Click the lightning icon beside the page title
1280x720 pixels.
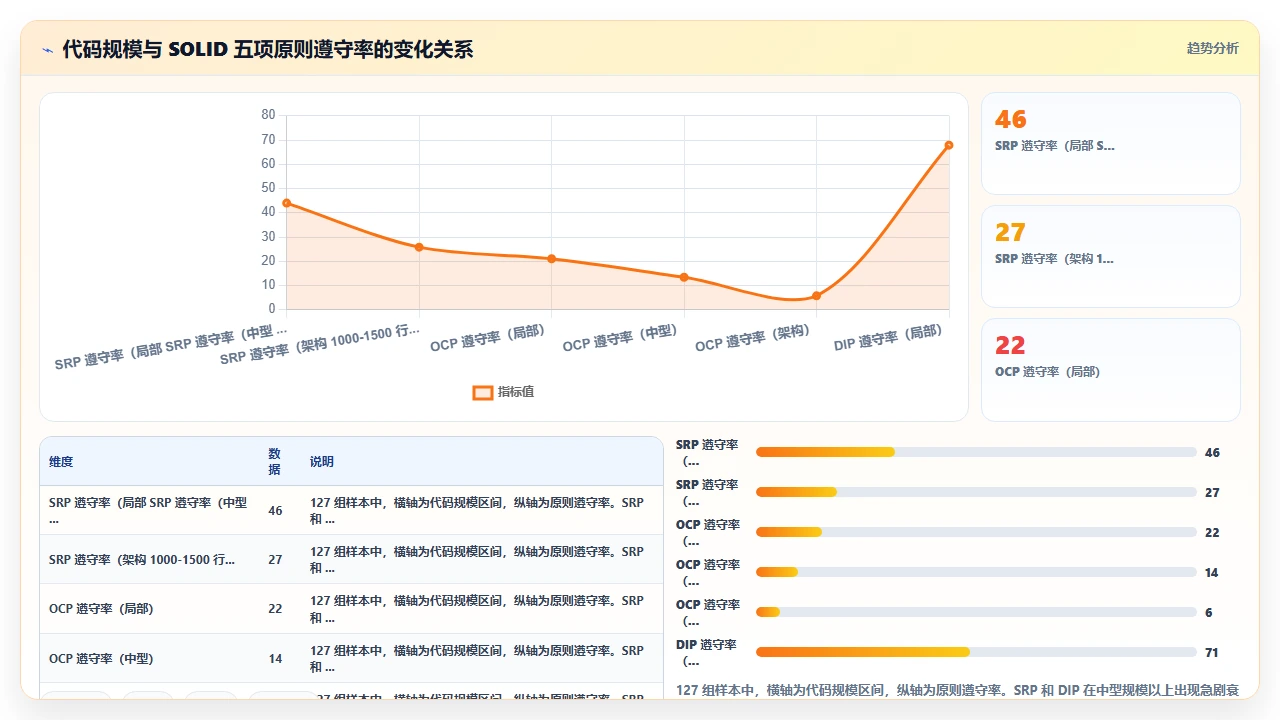tap(47, 49)
